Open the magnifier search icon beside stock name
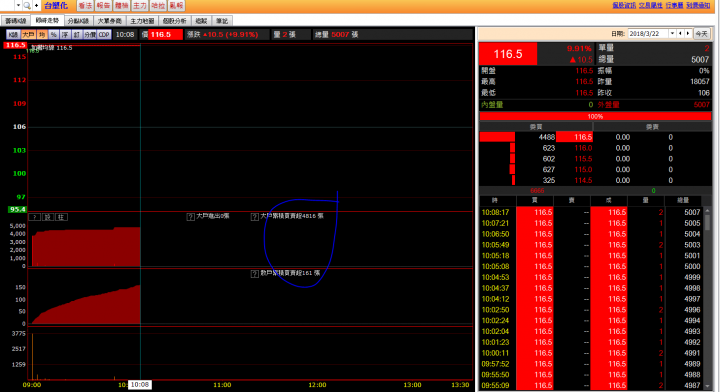Viewport: 720px width, 392px height. pyautogui.click(x=27, y=6)
